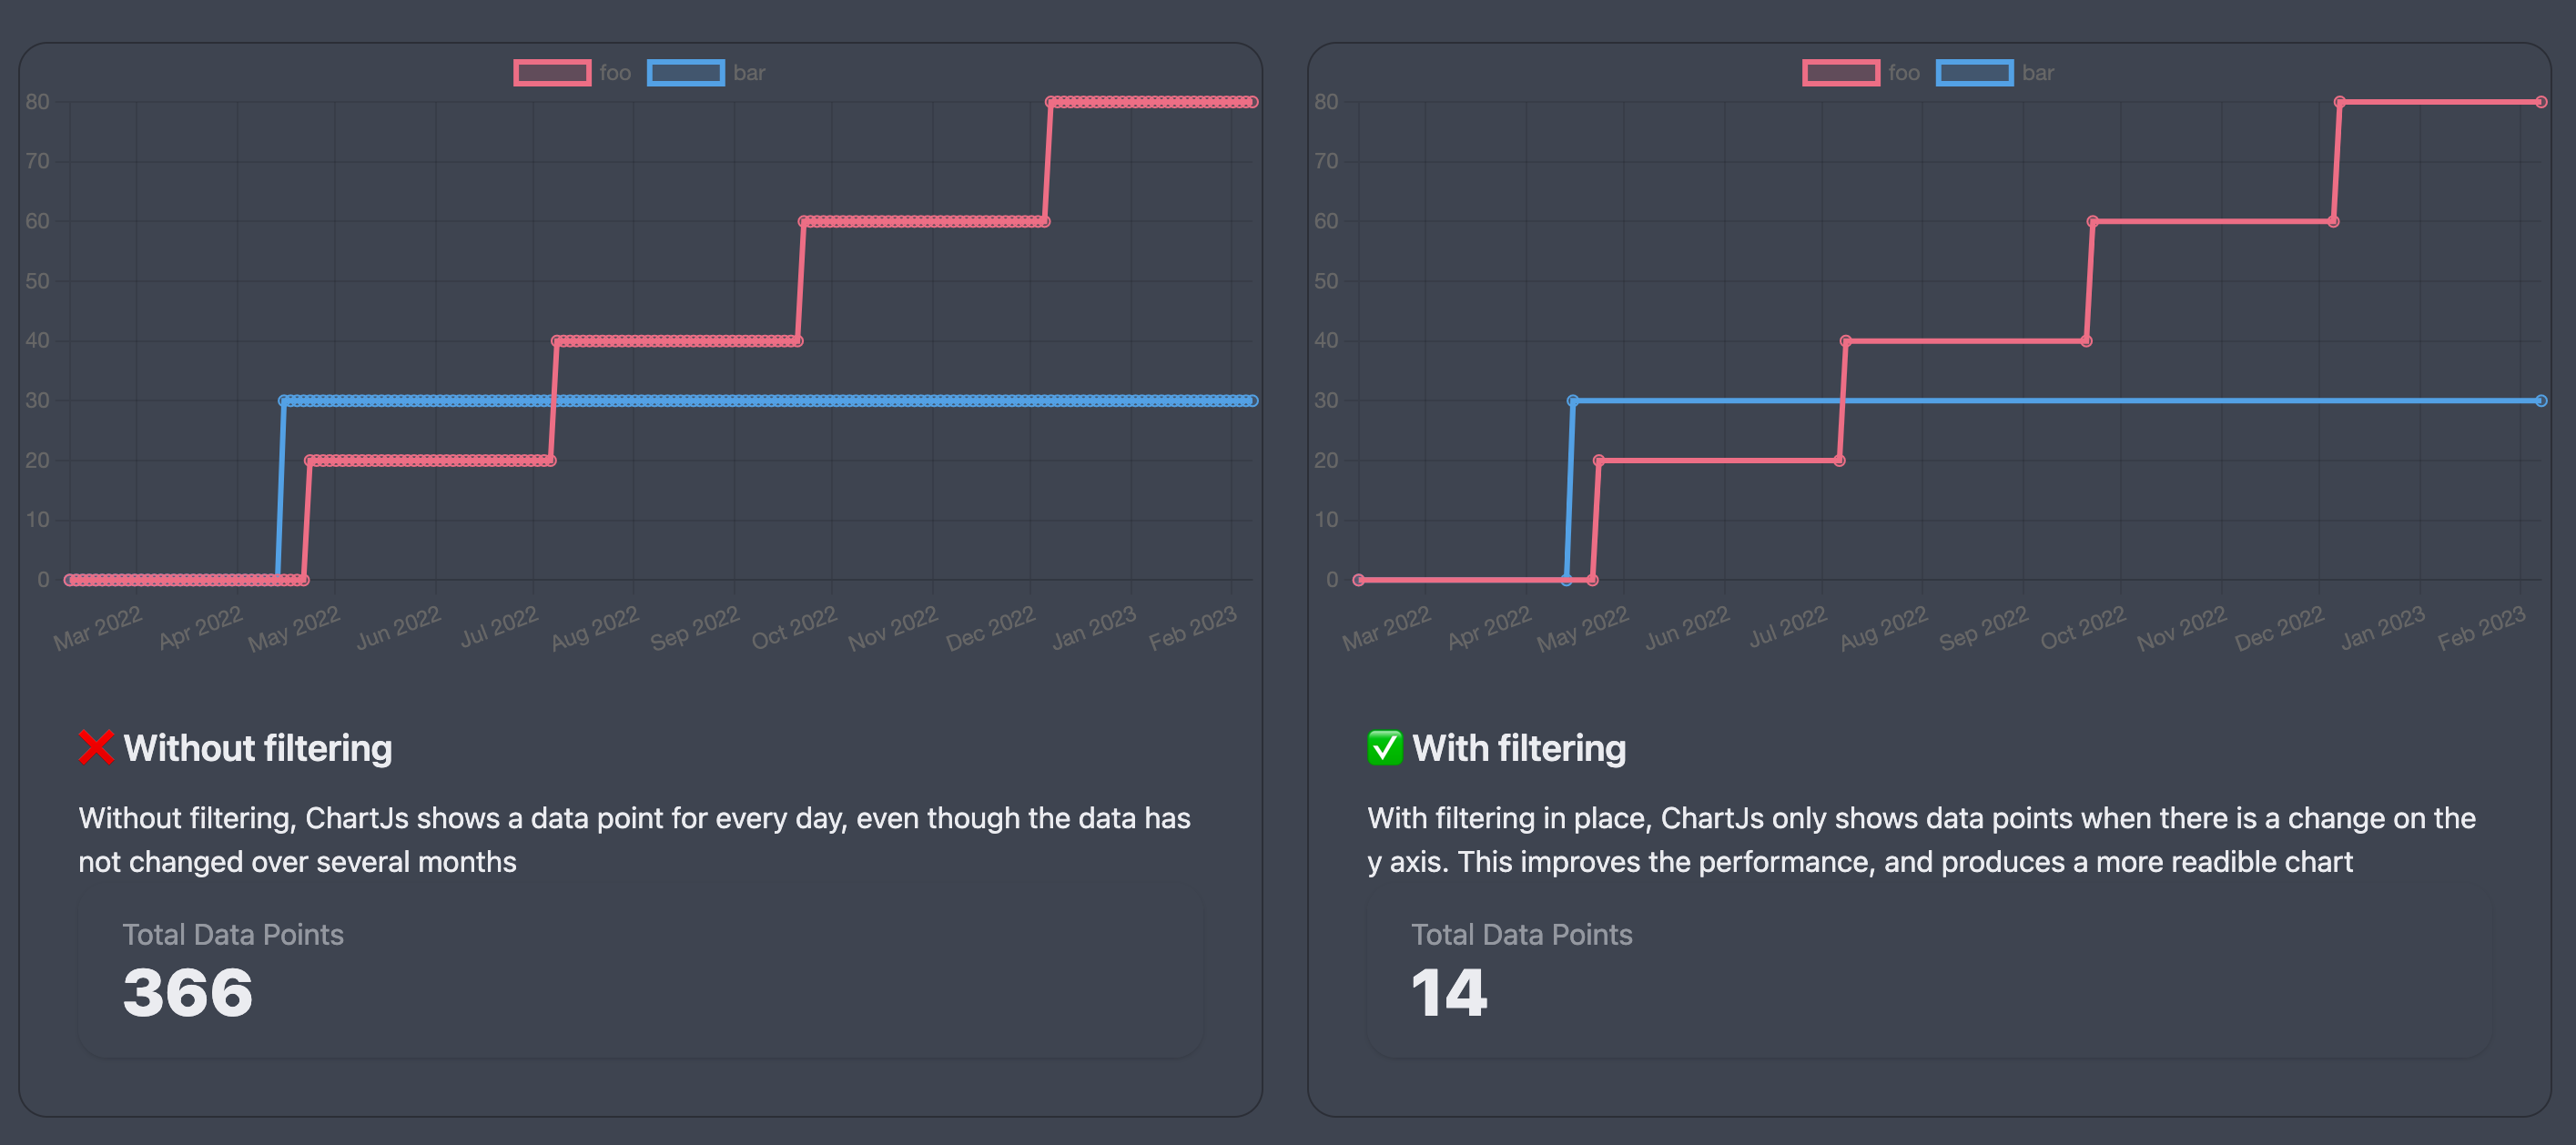Image resolution: width=2576 pixels, height=1145 pixels.
Task: Click the final bar data point at 30 in the filtered chart
Action: point(2541,401)
